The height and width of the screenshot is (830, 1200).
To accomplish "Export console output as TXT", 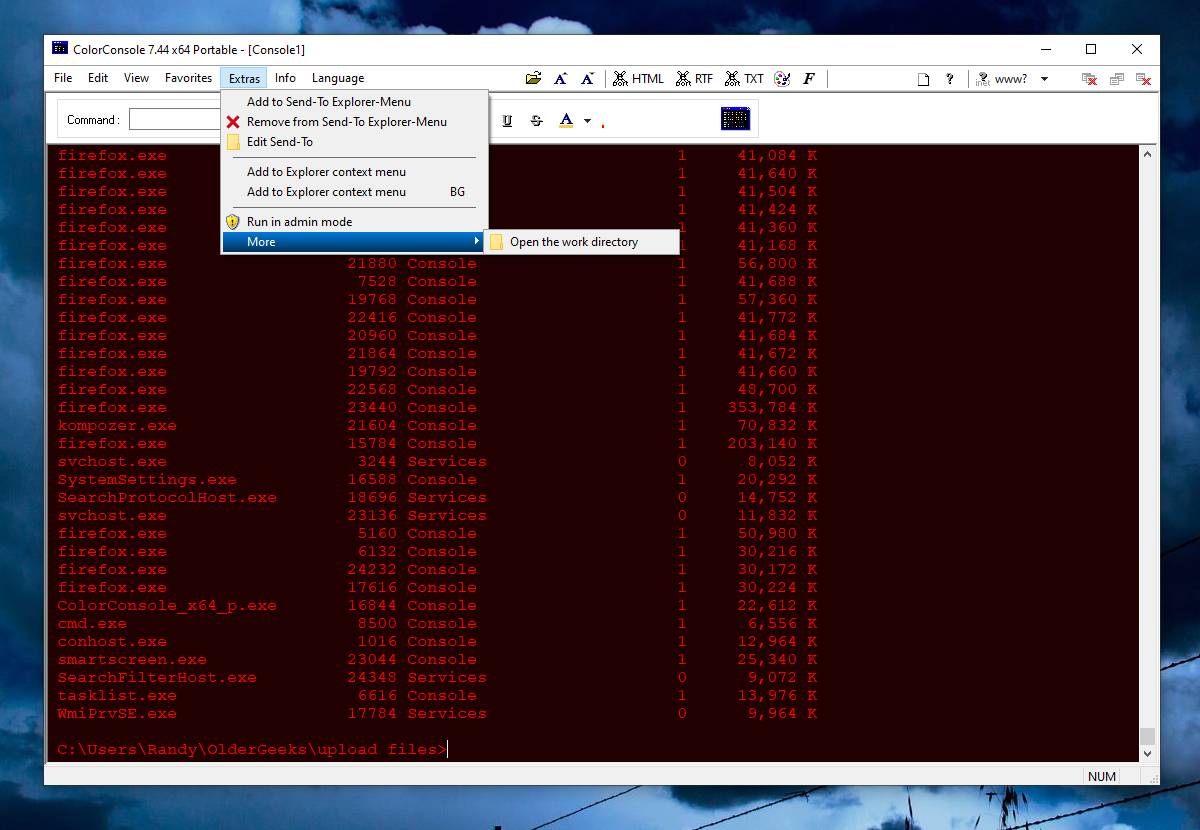I will (744, 78).
